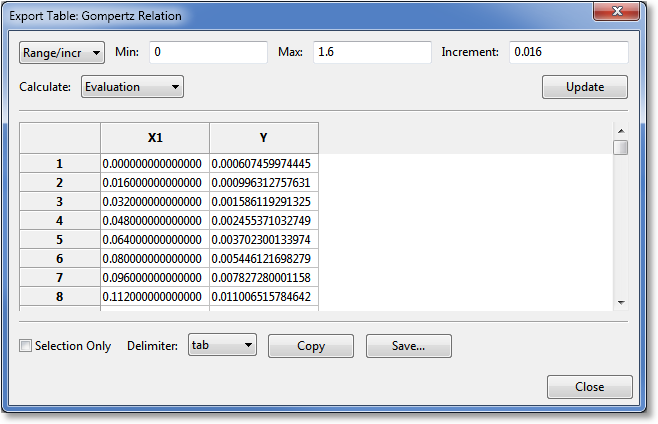Click Y value 0.007827280001158
This screenshot has width=658, height=424.
tap(264, 277)
